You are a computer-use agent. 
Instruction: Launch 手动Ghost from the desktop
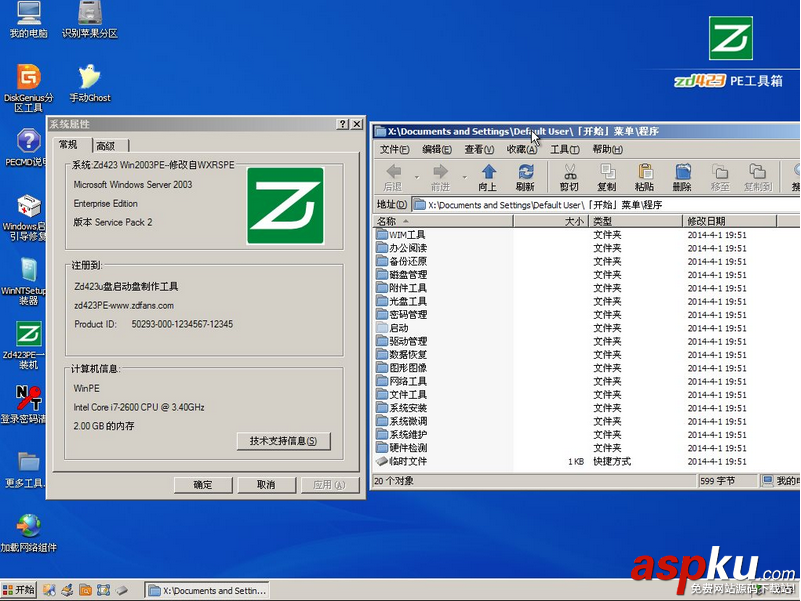coord(87,75)
